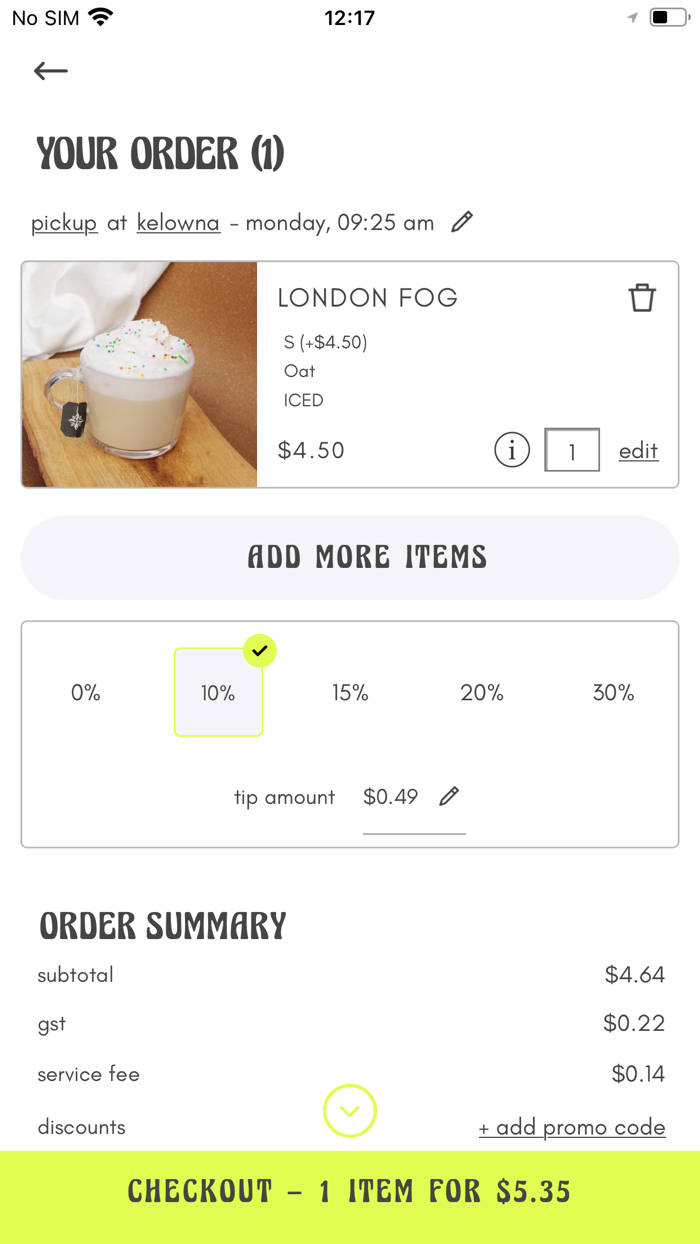Edit pickup time with pencil icon

point(461,222)
